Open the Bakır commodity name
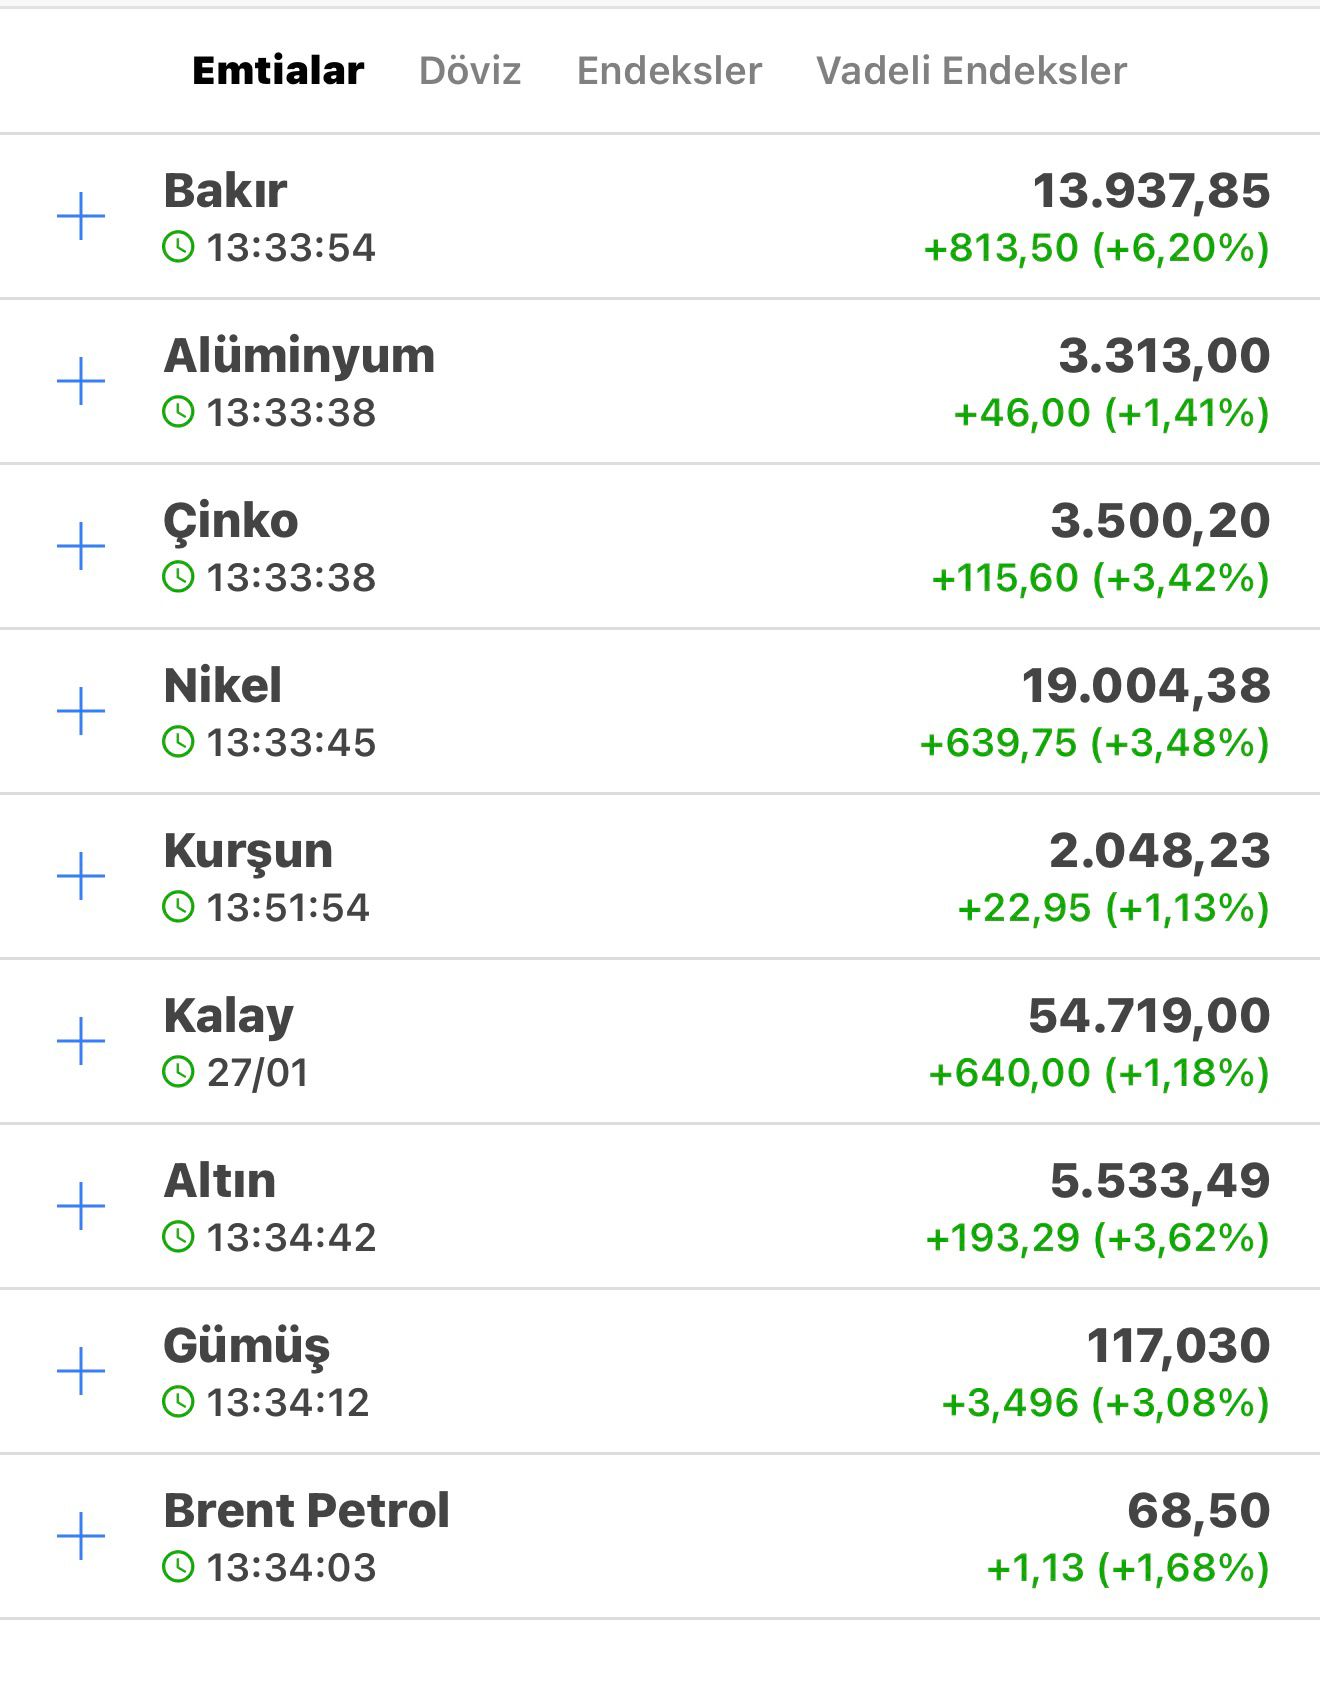1320x1704 pixels. coord(225,191)
